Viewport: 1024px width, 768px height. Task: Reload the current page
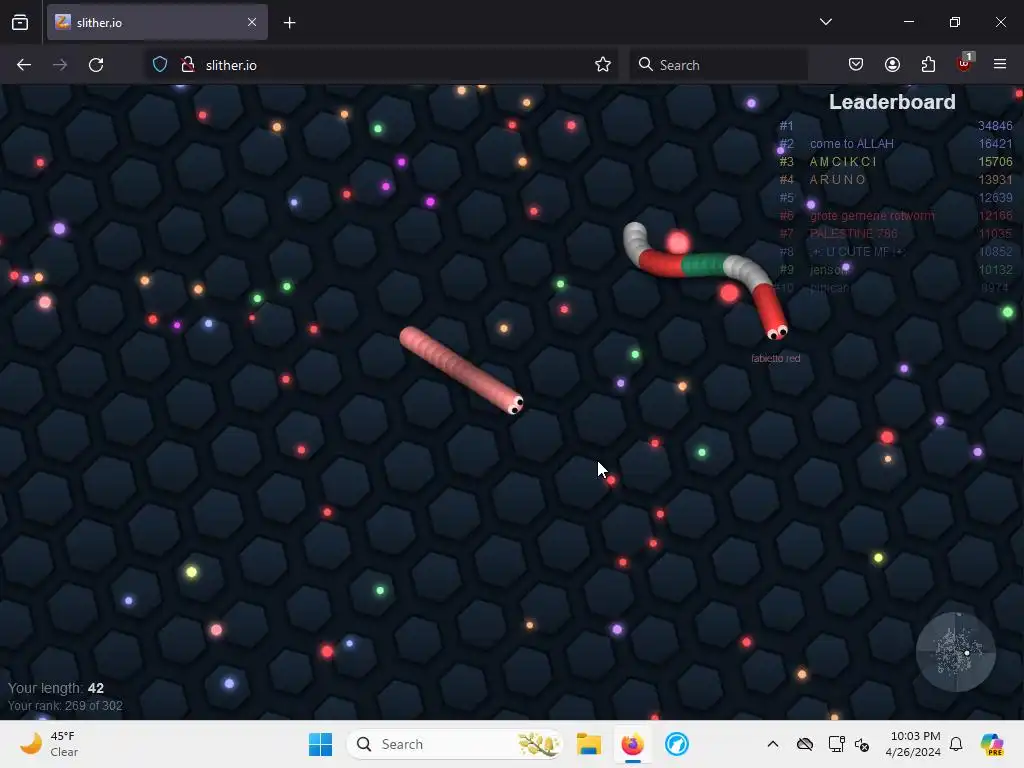click(96, 65)
